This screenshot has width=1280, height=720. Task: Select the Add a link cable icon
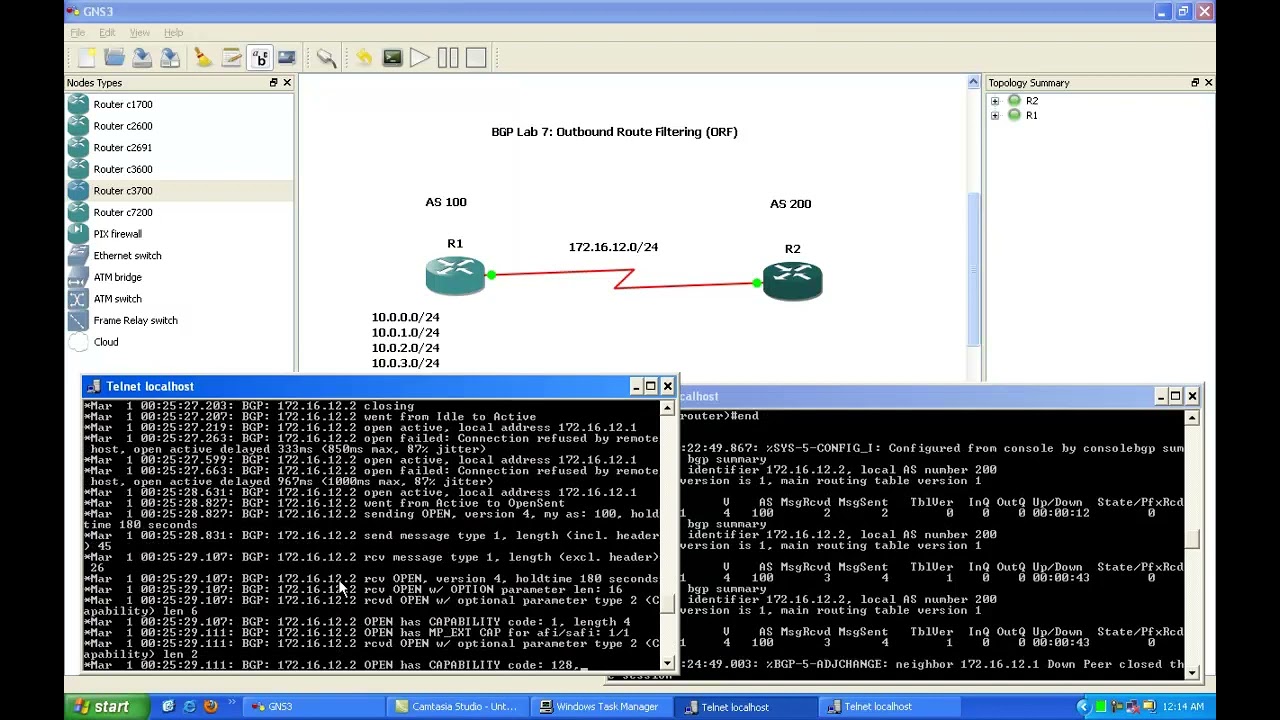(x=326, y=58)
